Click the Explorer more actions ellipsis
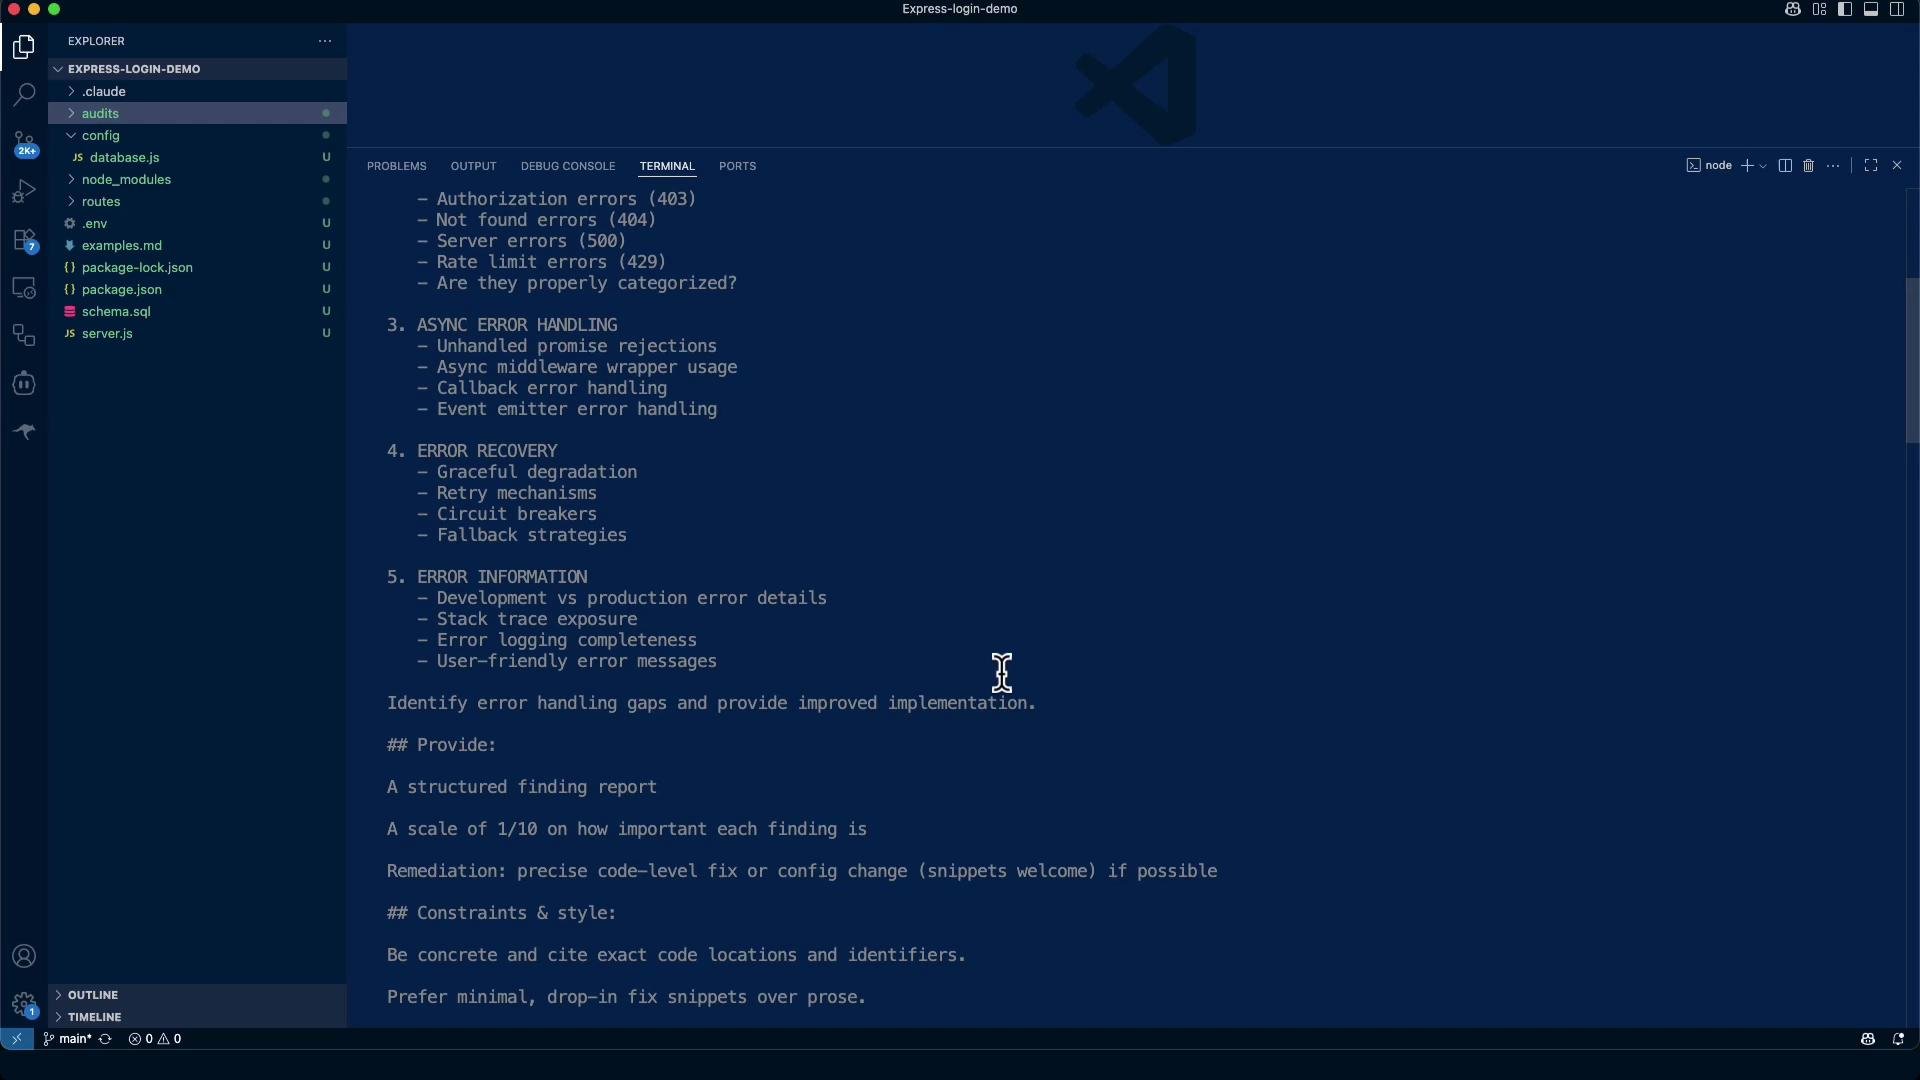Screen dimensions: 1920x1080 tap(325, 41)
